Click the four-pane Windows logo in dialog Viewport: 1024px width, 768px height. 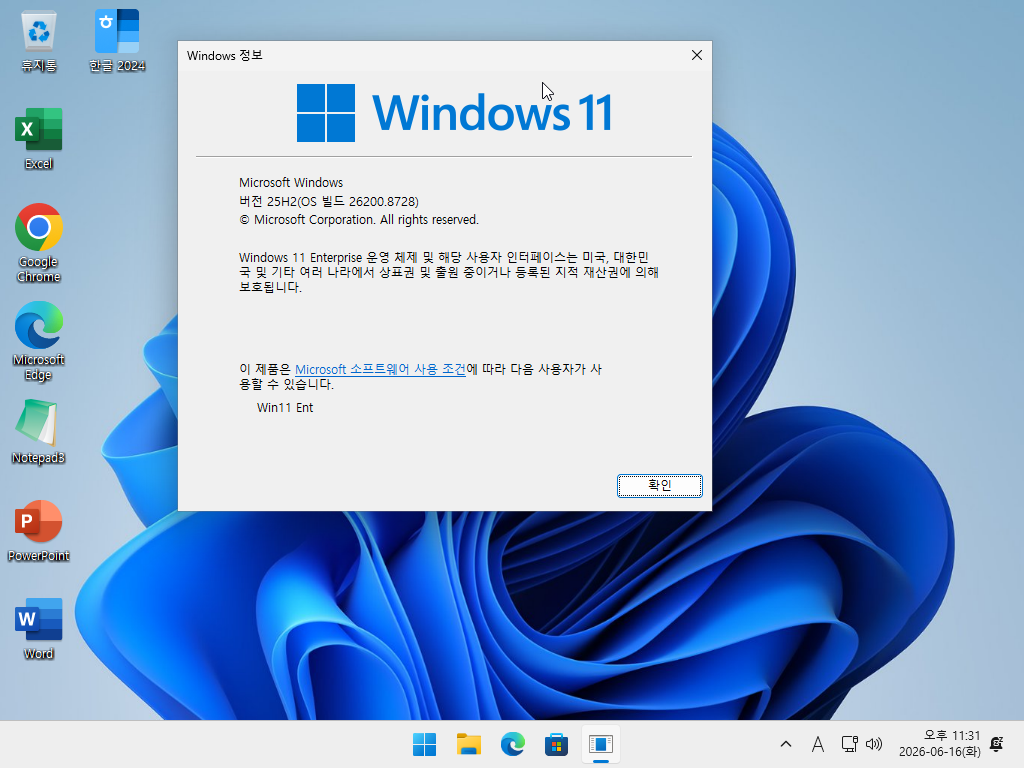[x=326, y=112]
